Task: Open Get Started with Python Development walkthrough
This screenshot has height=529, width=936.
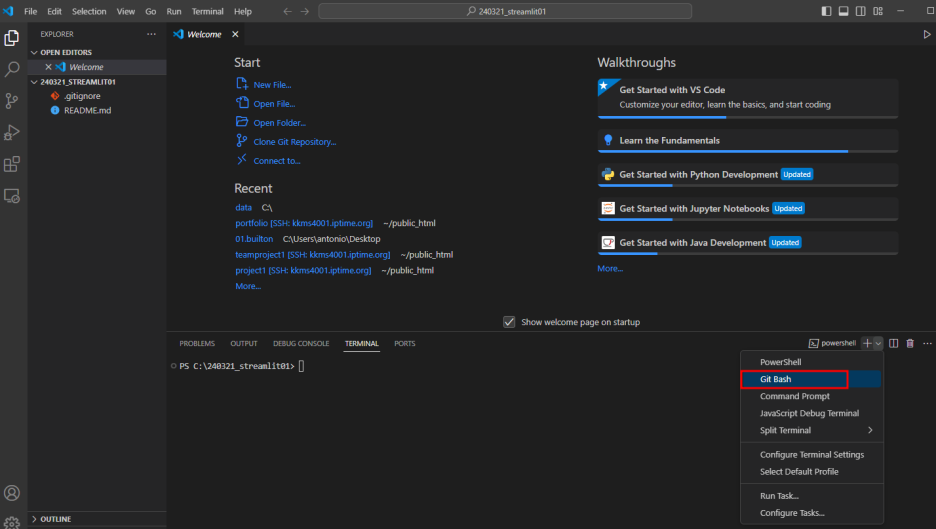Action: pos(747,175)
